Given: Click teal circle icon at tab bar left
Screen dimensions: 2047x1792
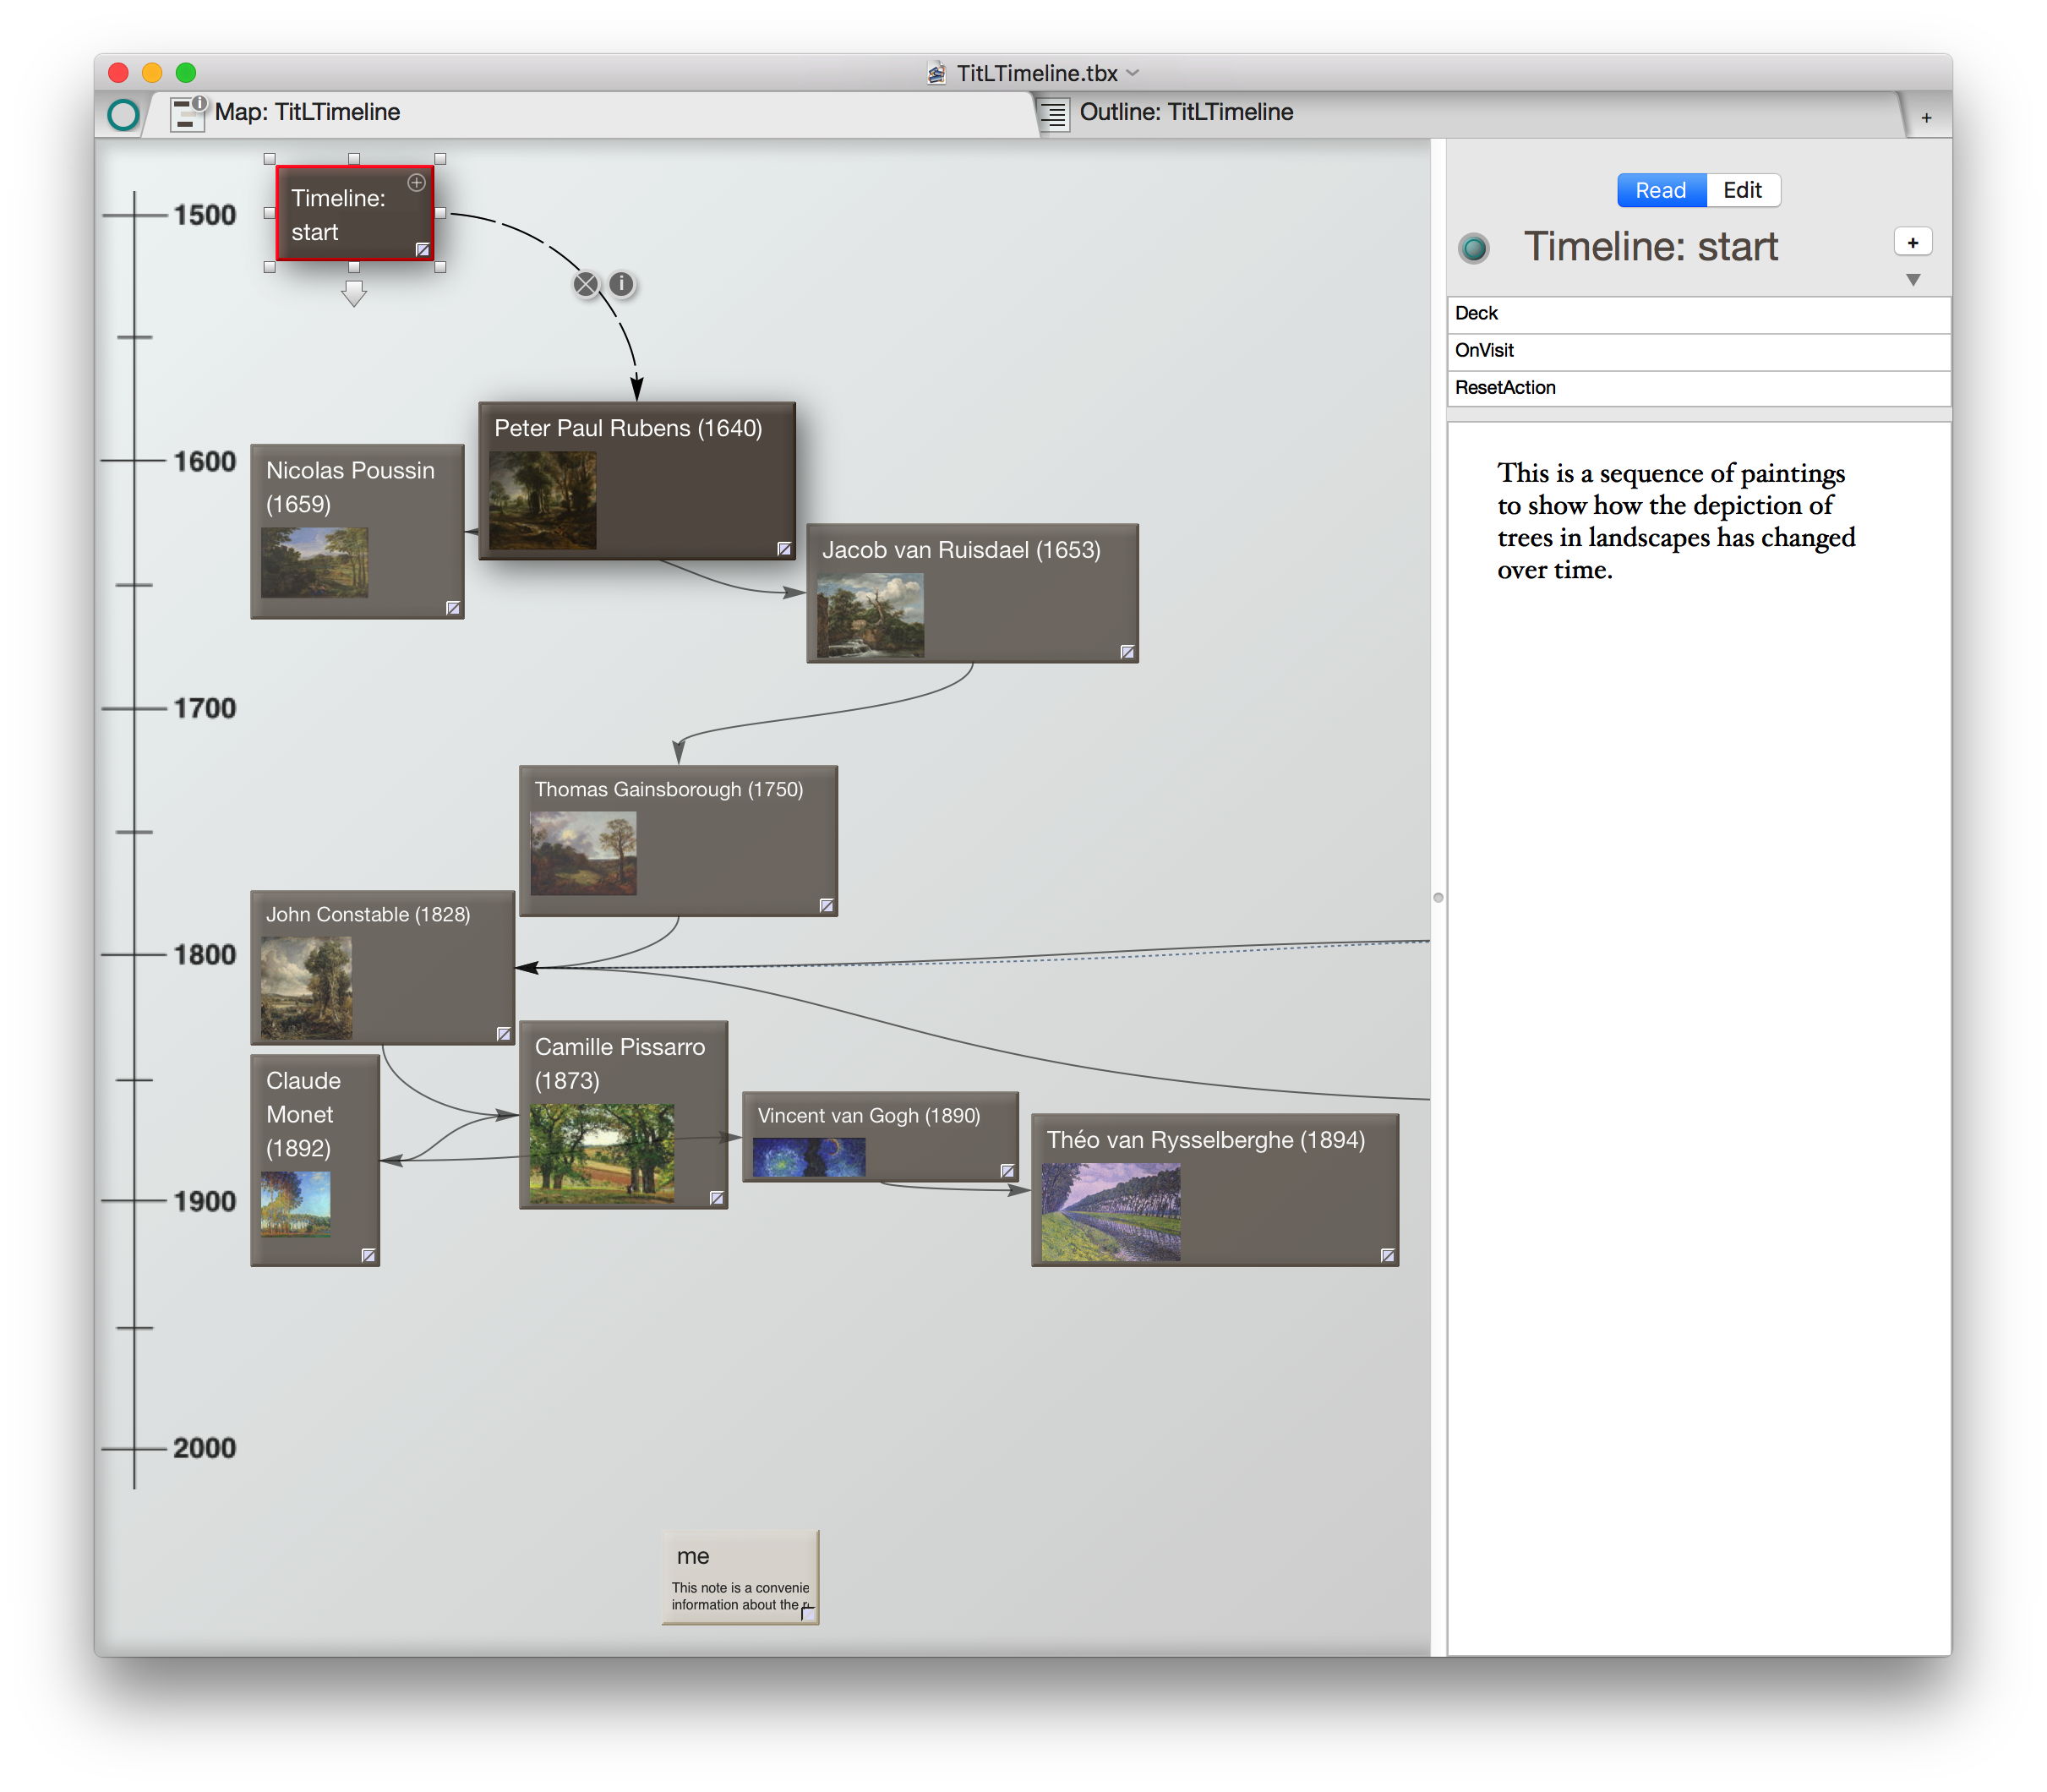Looking at the screenshot, I should pos(123,115).
